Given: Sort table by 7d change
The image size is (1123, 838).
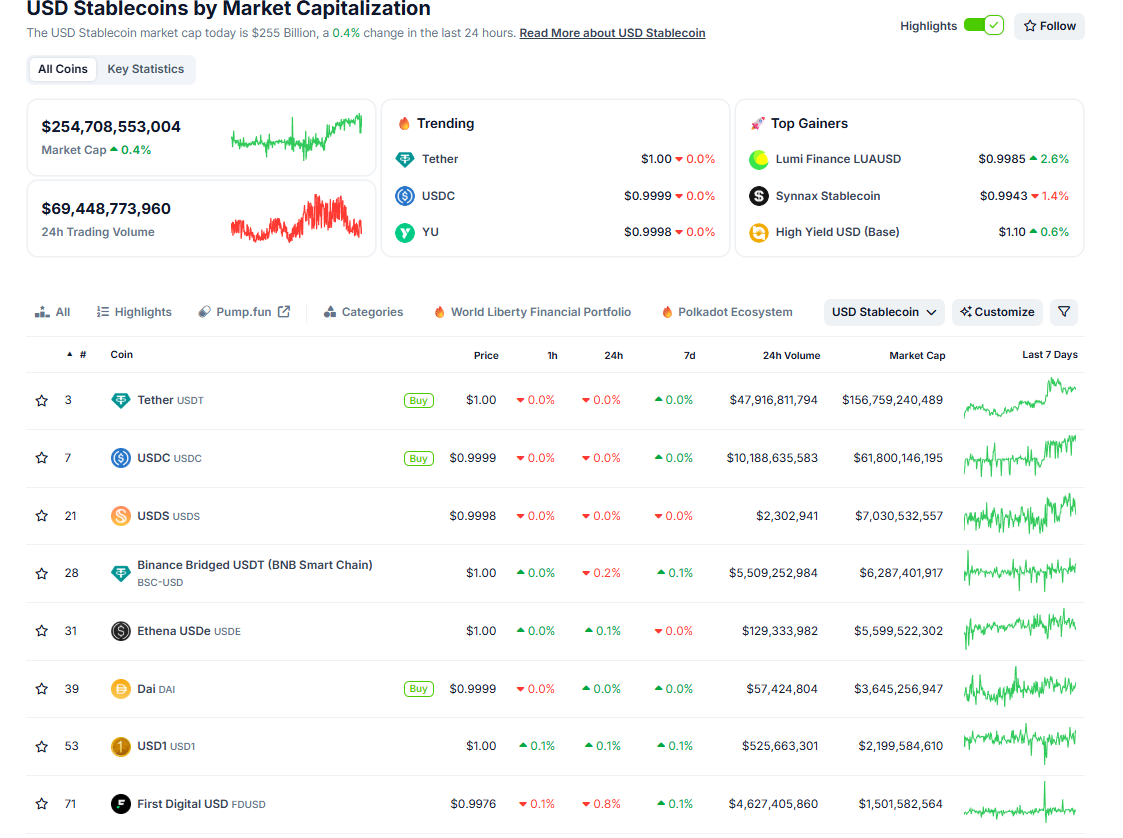Looking at the screenshot, I should coord(689,355).
